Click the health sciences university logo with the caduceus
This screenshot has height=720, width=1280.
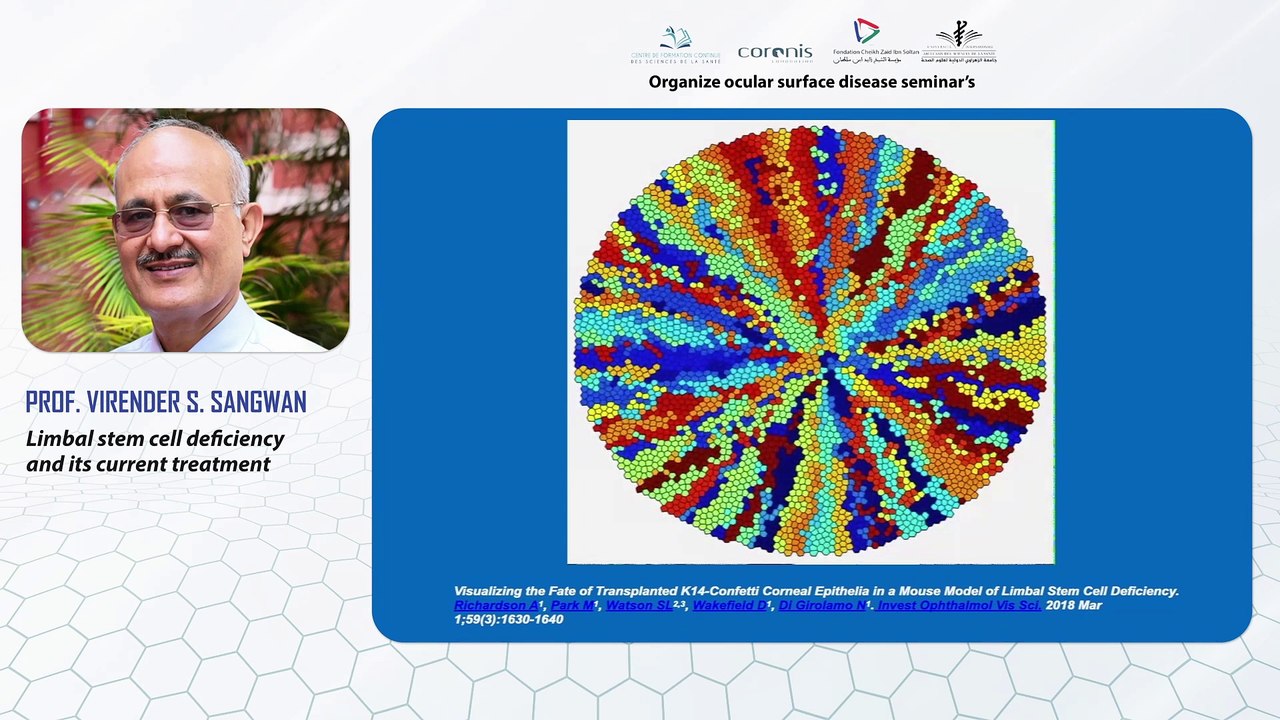[959, 42]
